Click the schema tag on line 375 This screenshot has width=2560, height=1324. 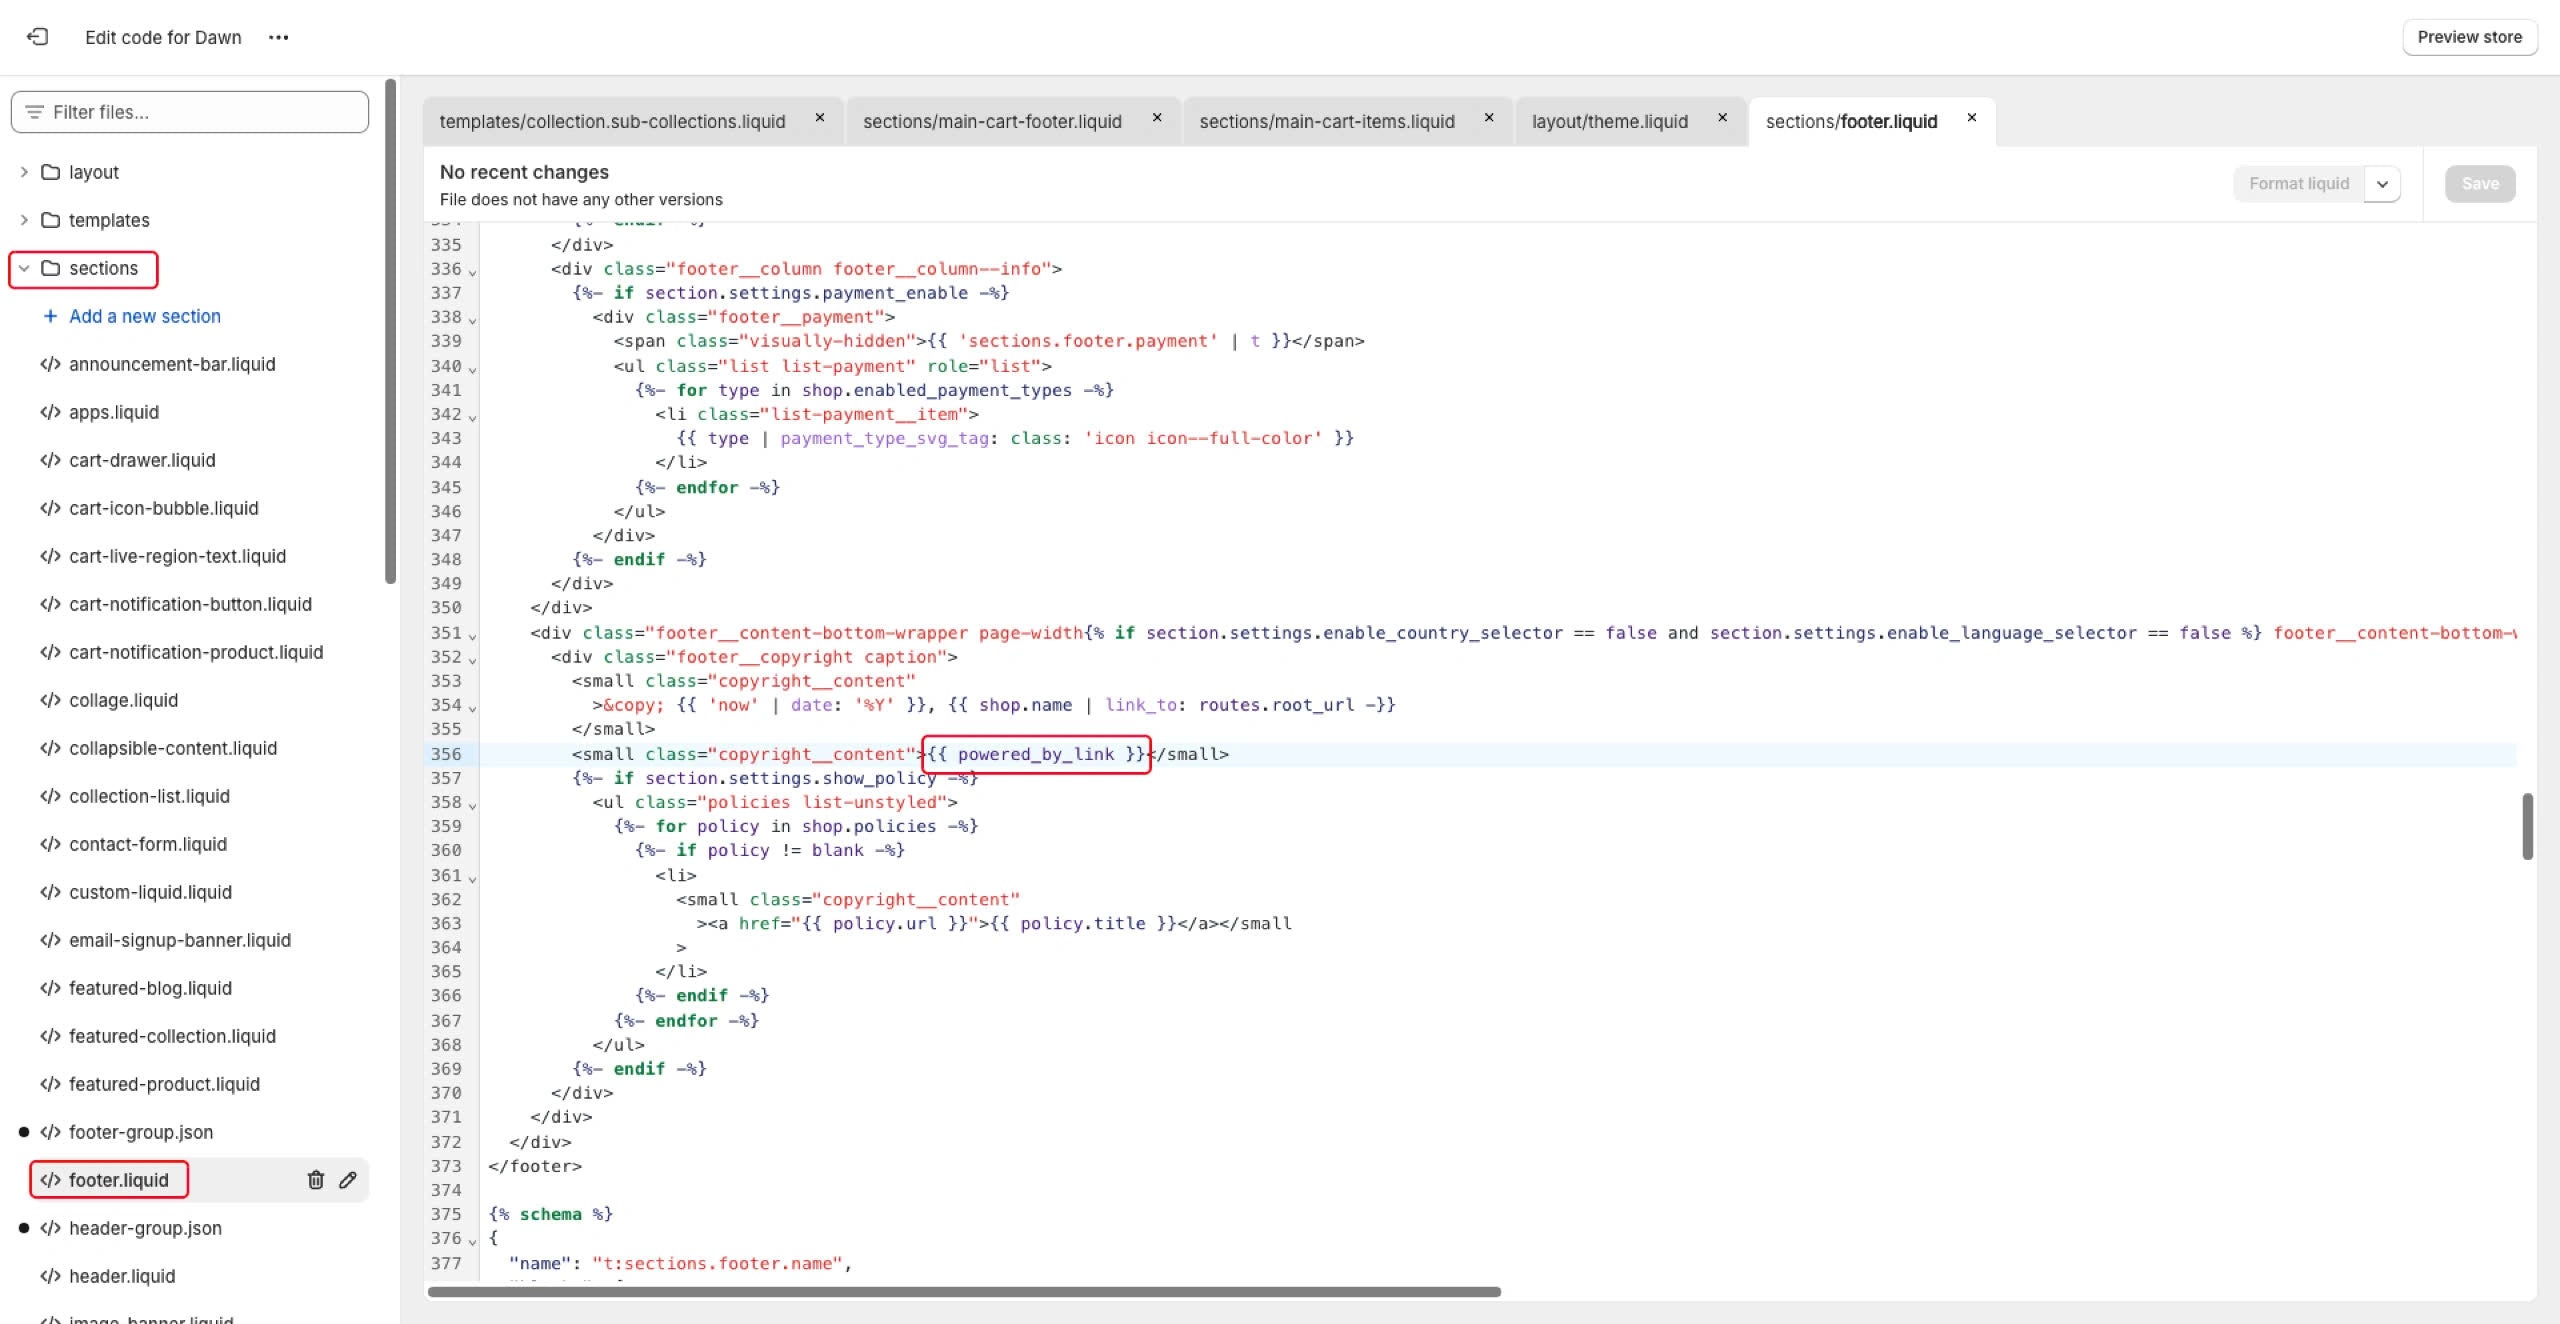coord(550,1214)
